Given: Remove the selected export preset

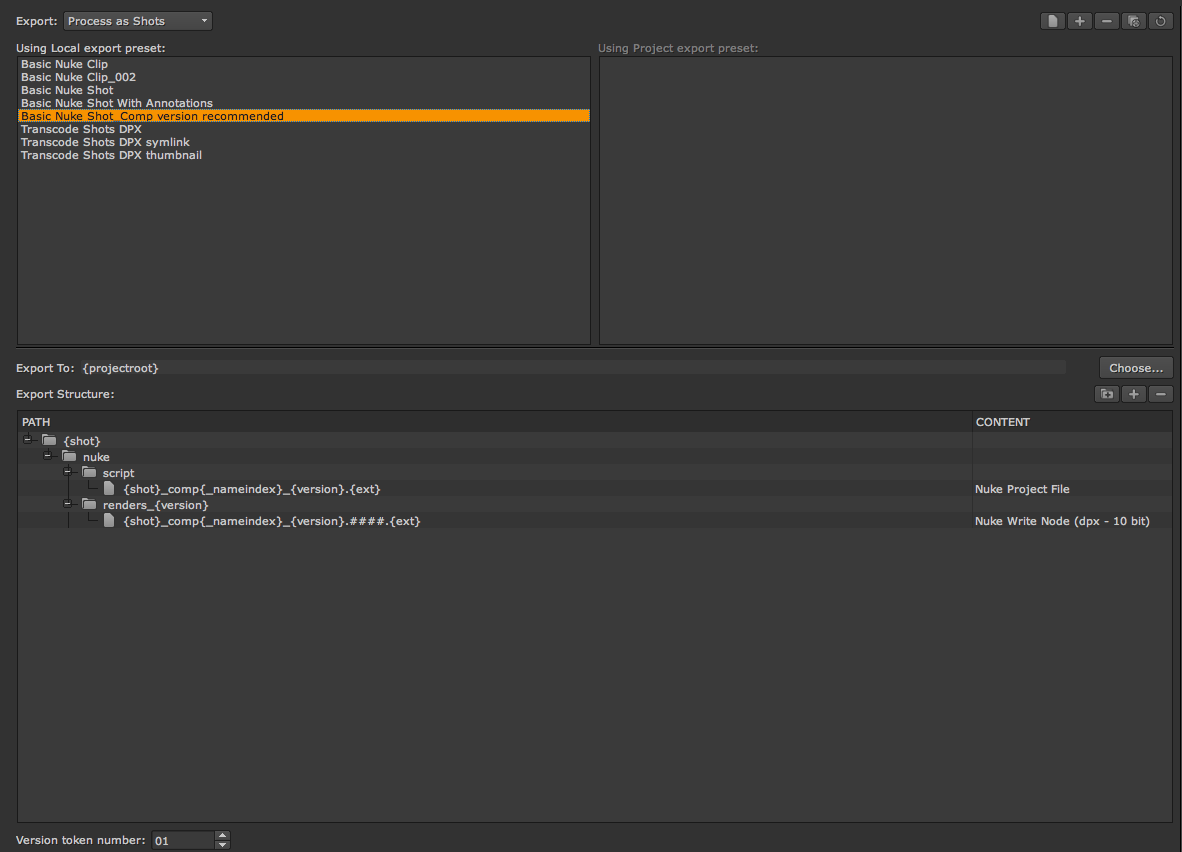Looking at the screenshot, I should pyautogui.click(x=1107, y=21).
